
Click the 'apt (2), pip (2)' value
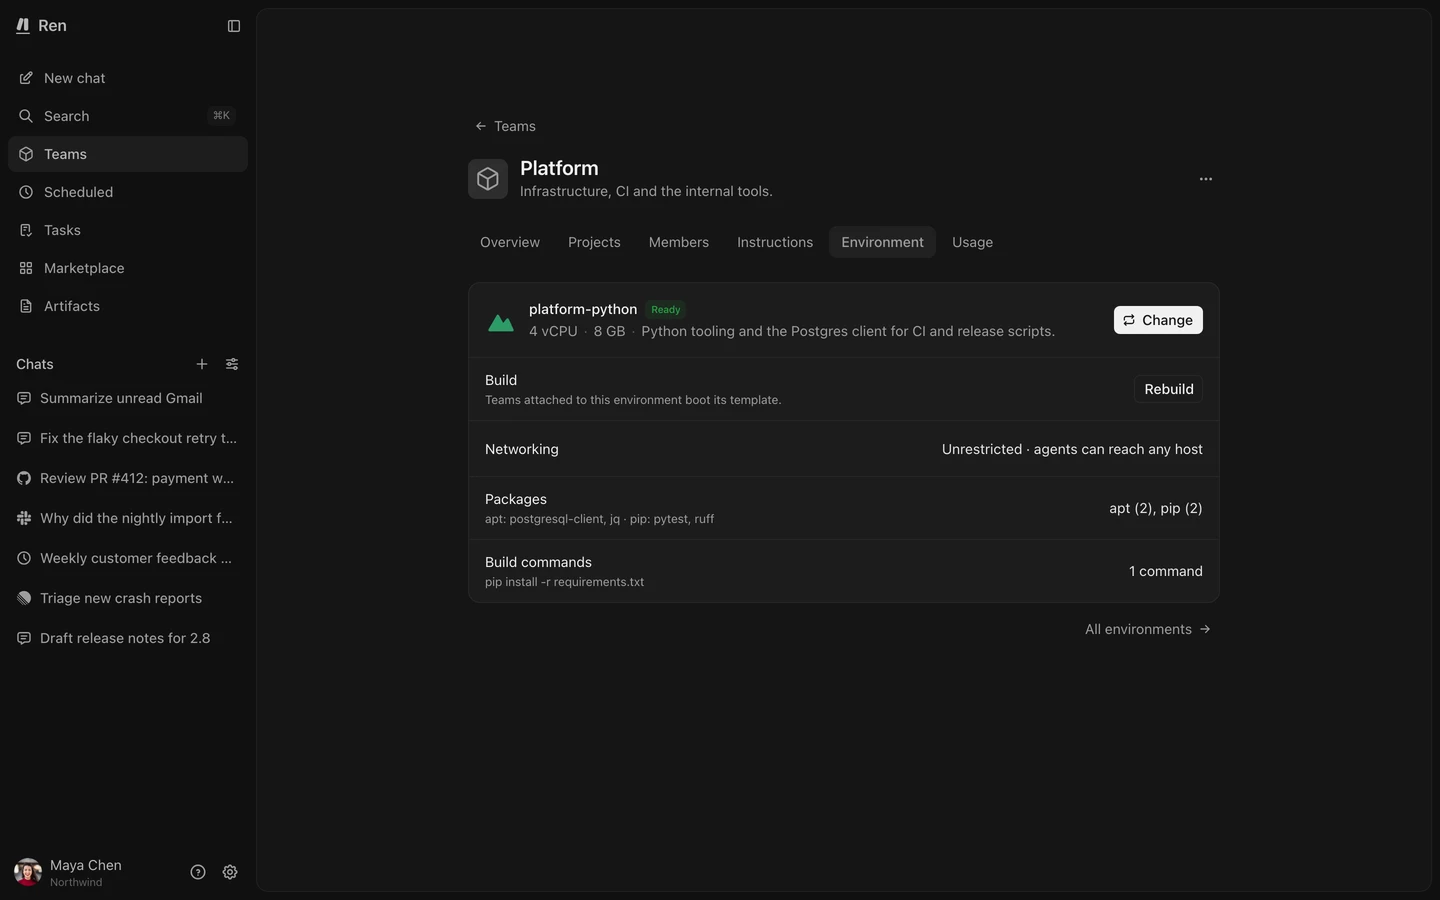pyautogui.click(x=1156, y=508)
